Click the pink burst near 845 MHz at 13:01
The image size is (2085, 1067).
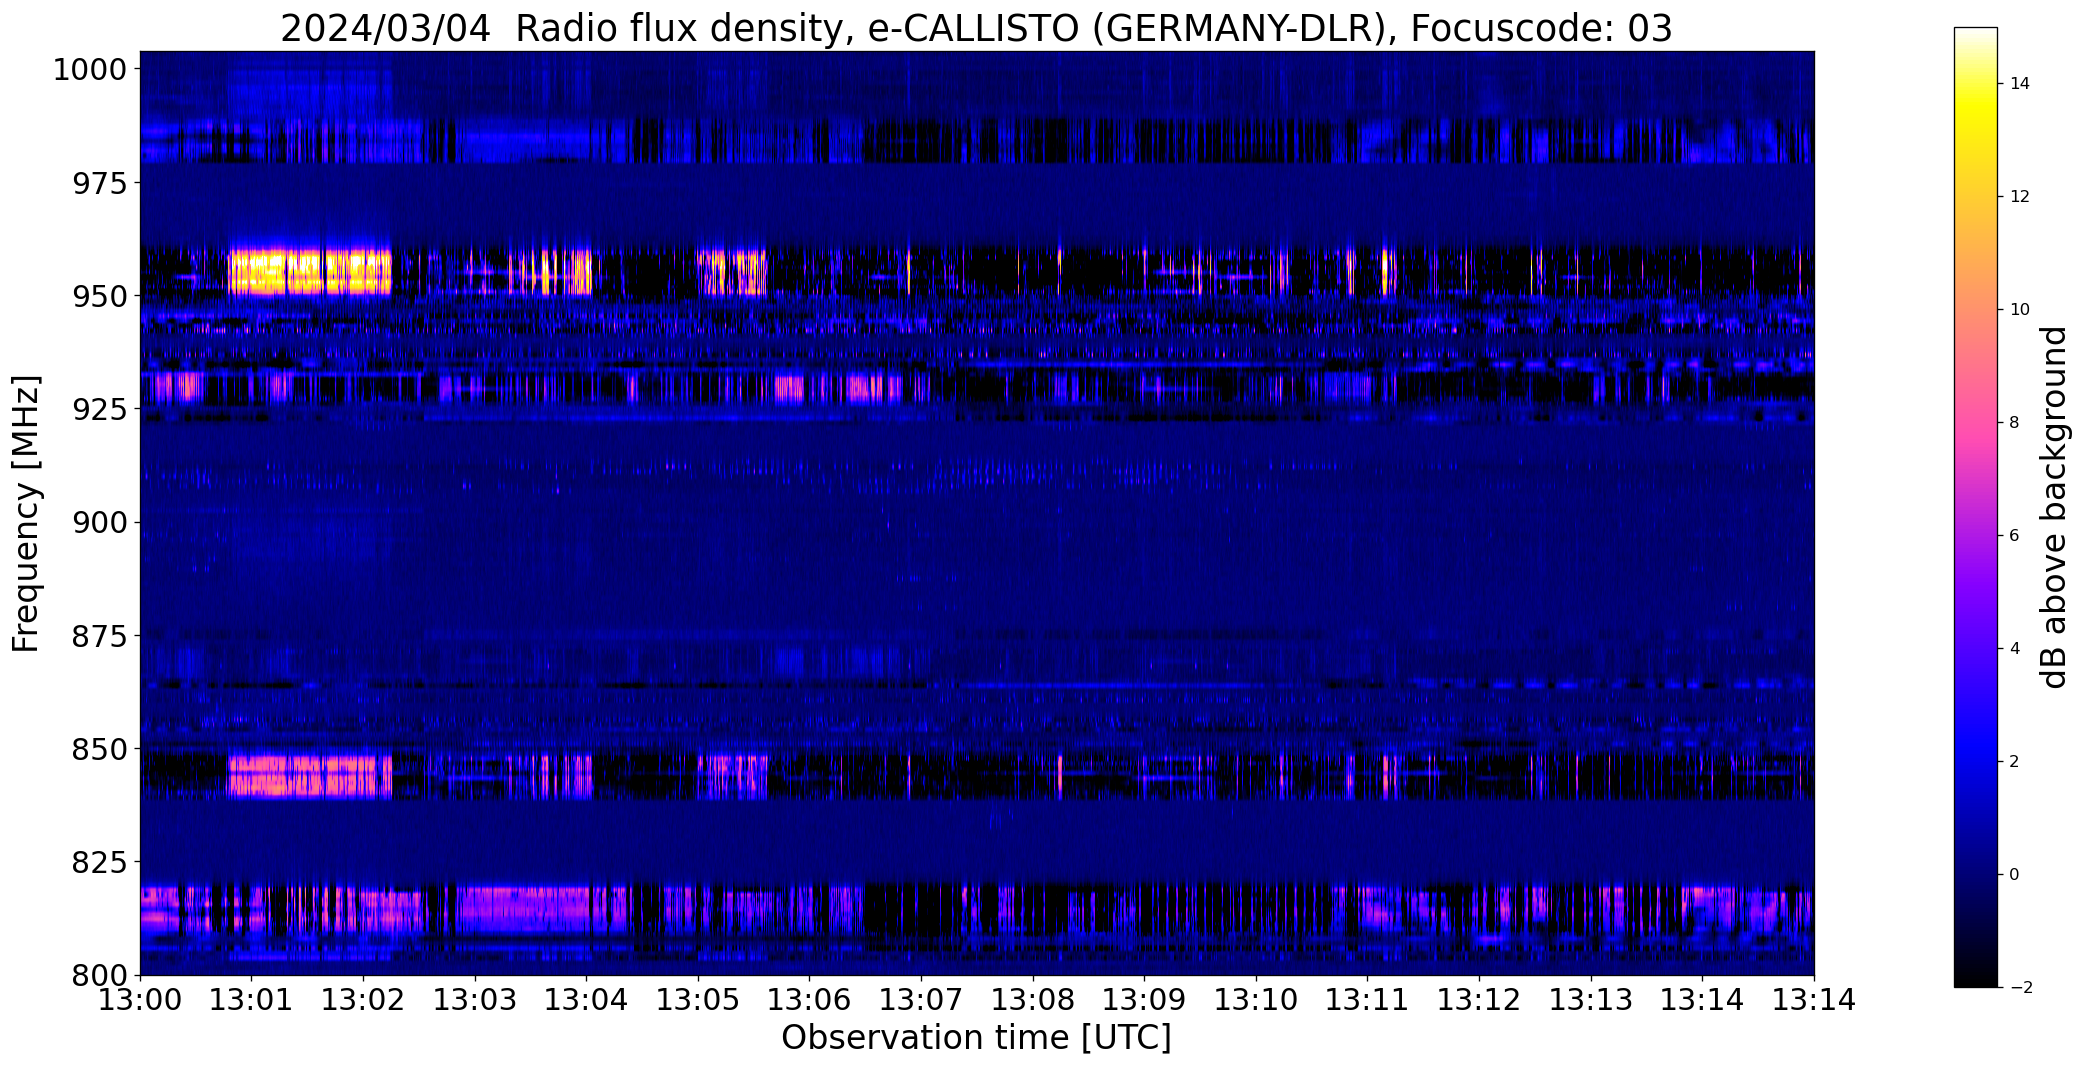[x=310, y=776]
